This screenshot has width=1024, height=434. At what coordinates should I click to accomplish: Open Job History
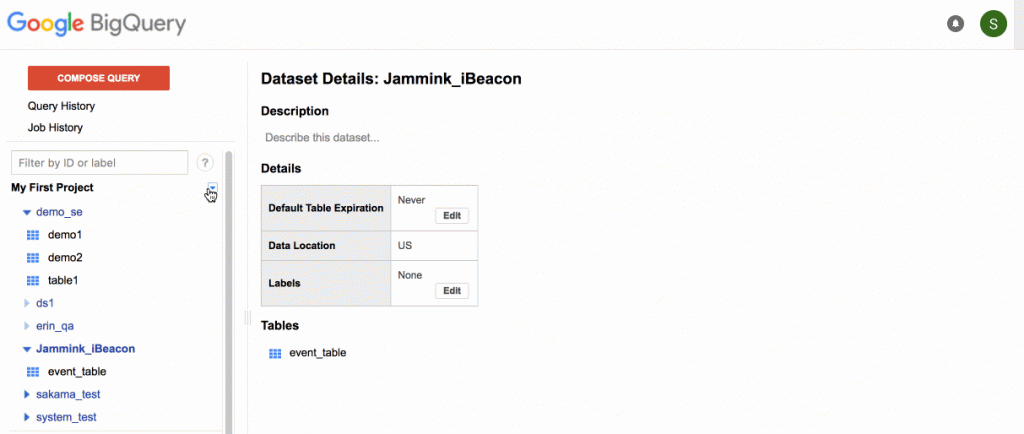coord(55,127)
